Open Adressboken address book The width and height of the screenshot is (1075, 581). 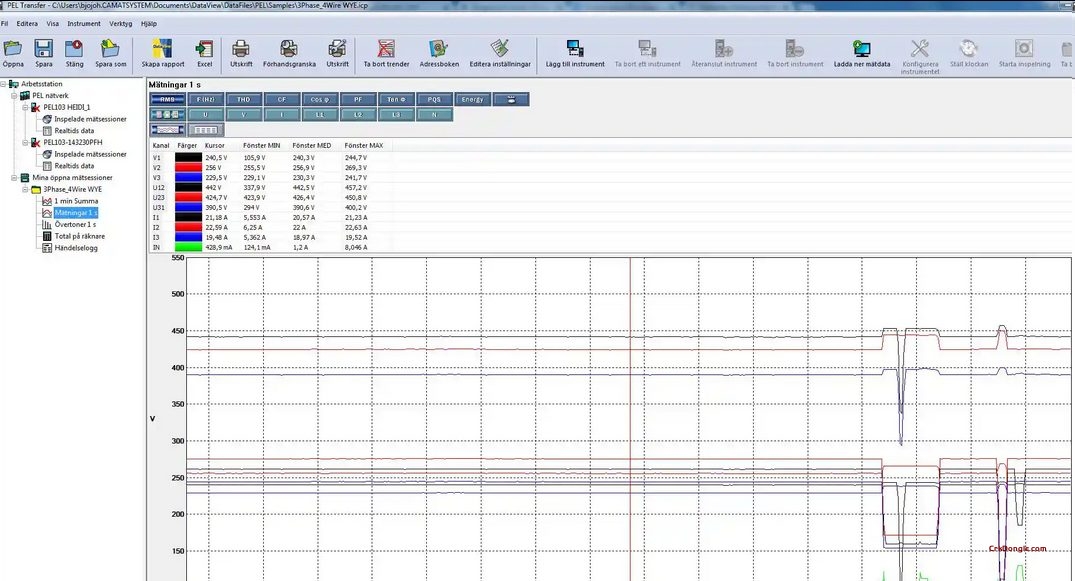(x=439, y=49)
